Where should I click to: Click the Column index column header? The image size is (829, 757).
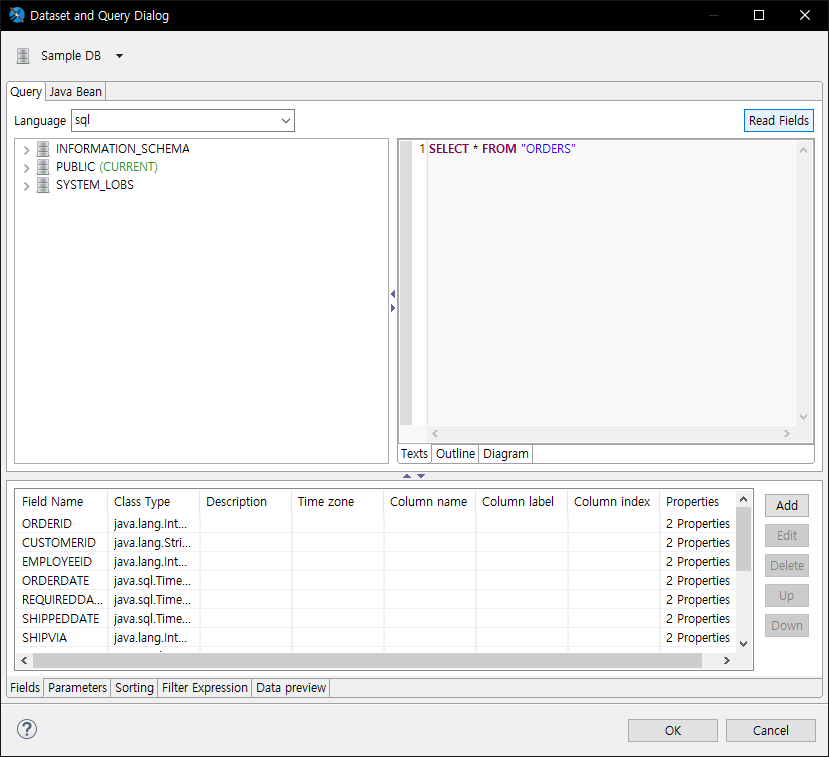pos(613,502)
